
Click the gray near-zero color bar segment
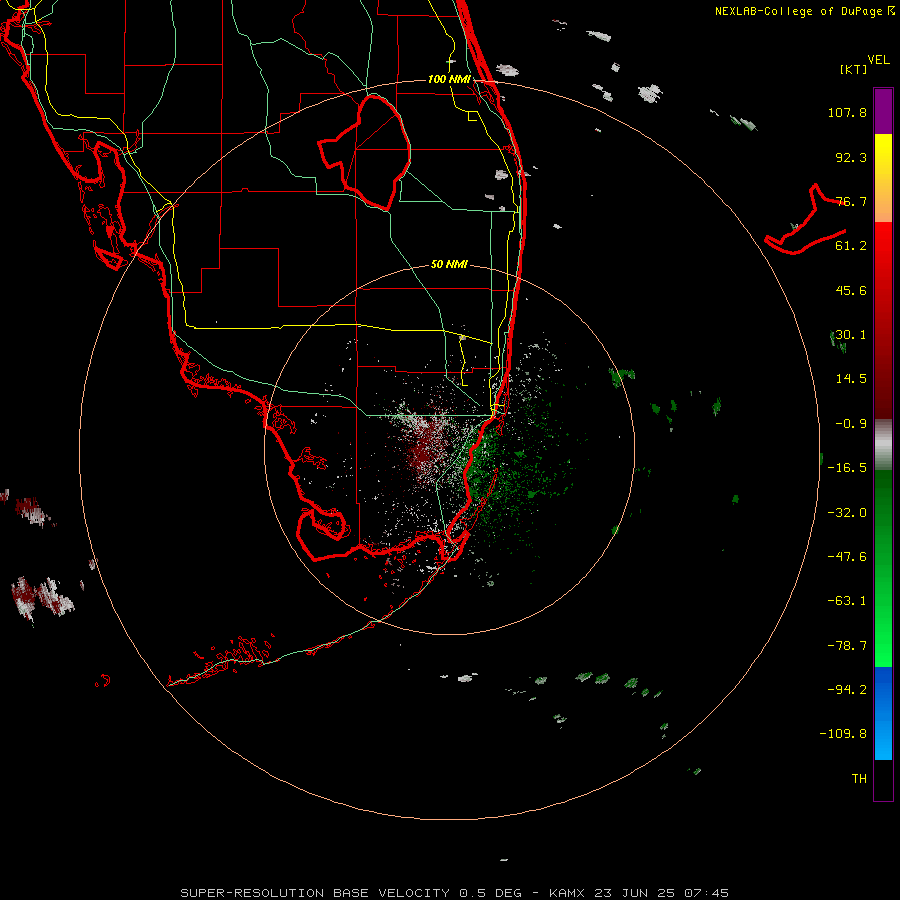click(883, 445)
